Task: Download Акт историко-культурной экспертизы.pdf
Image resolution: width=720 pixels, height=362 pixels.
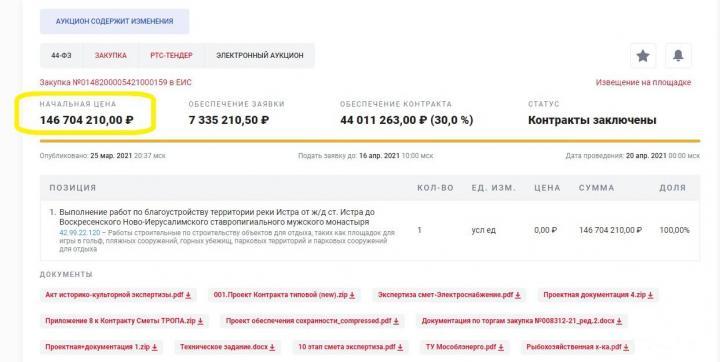Action: 118,295
